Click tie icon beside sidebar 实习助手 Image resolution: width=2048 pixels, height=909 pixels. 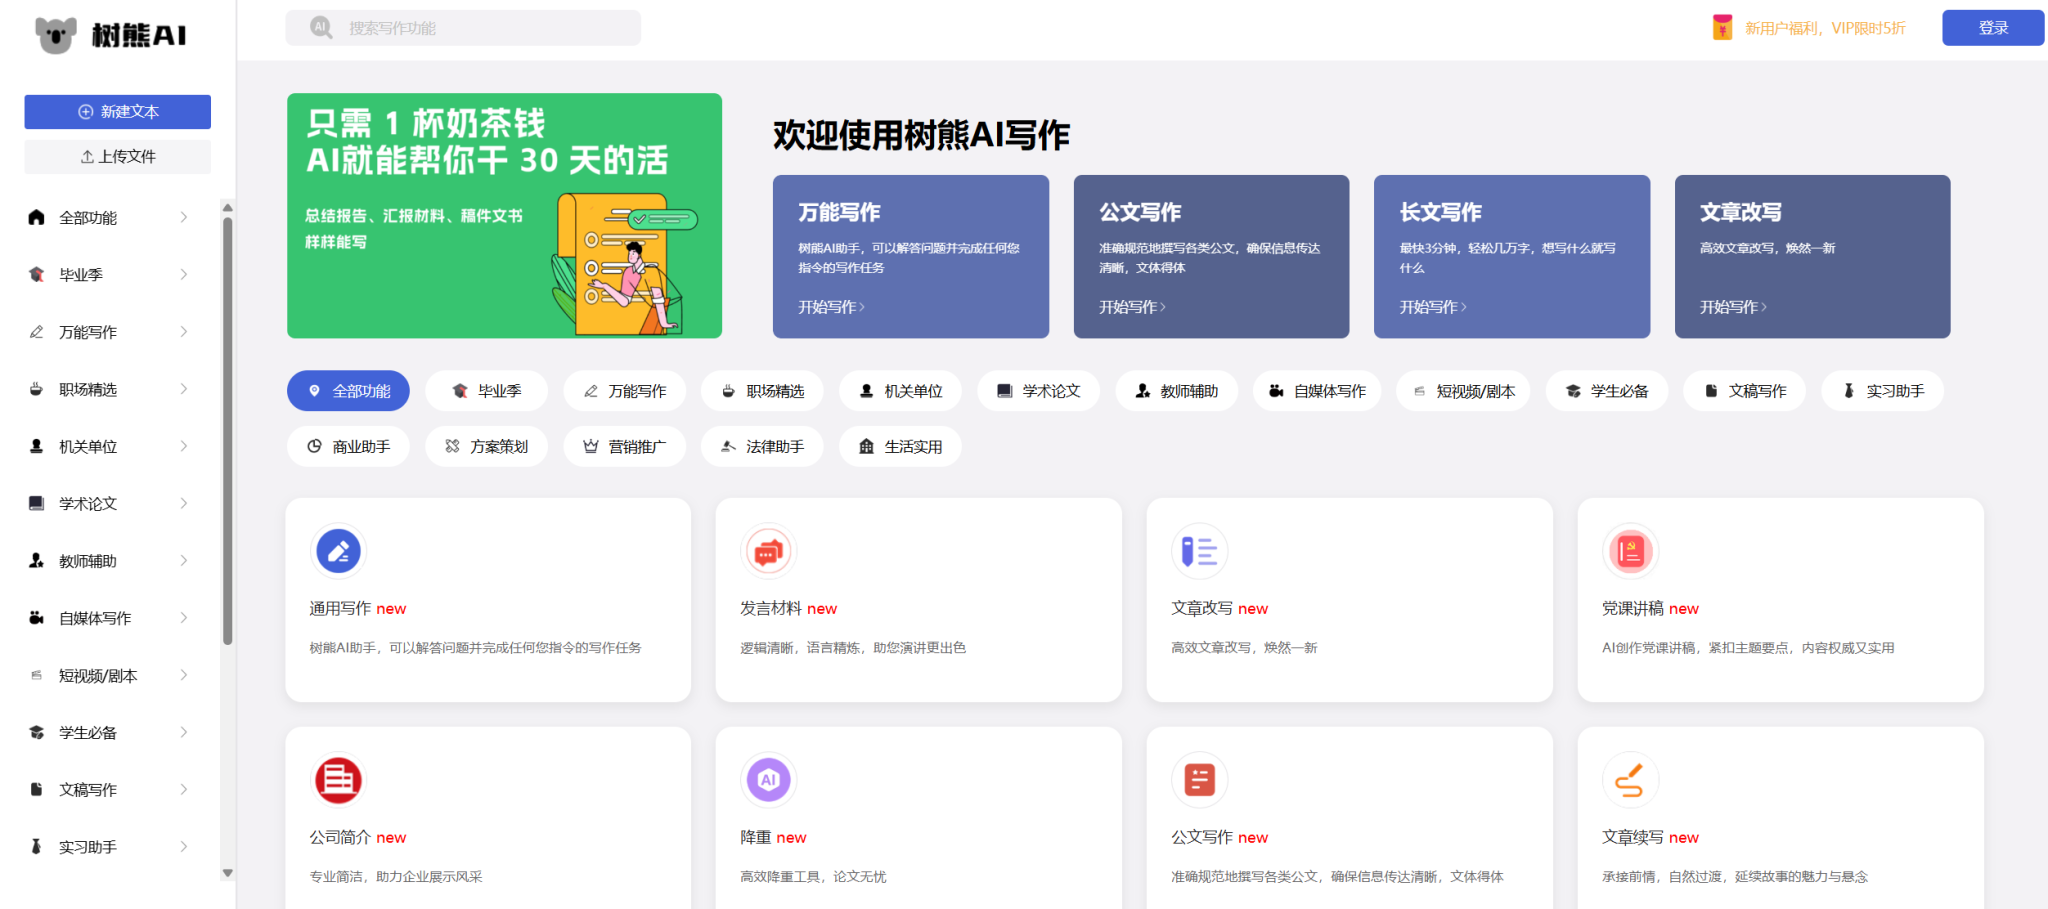[x=37, y=846]
